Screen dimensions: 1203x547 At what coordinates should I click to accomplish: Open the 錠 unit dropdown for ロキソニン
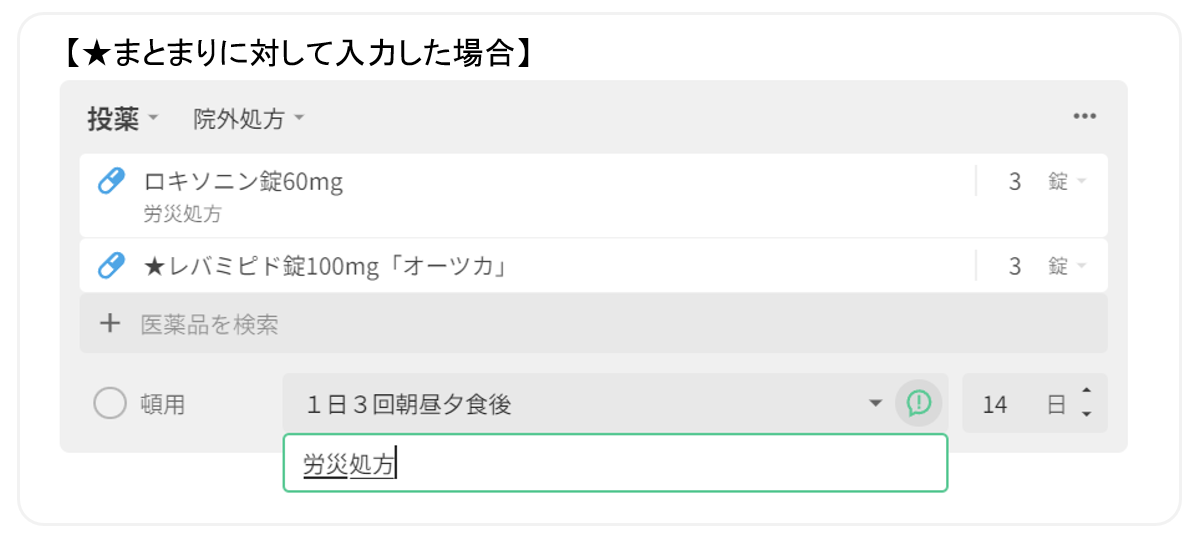(1067, 182)
